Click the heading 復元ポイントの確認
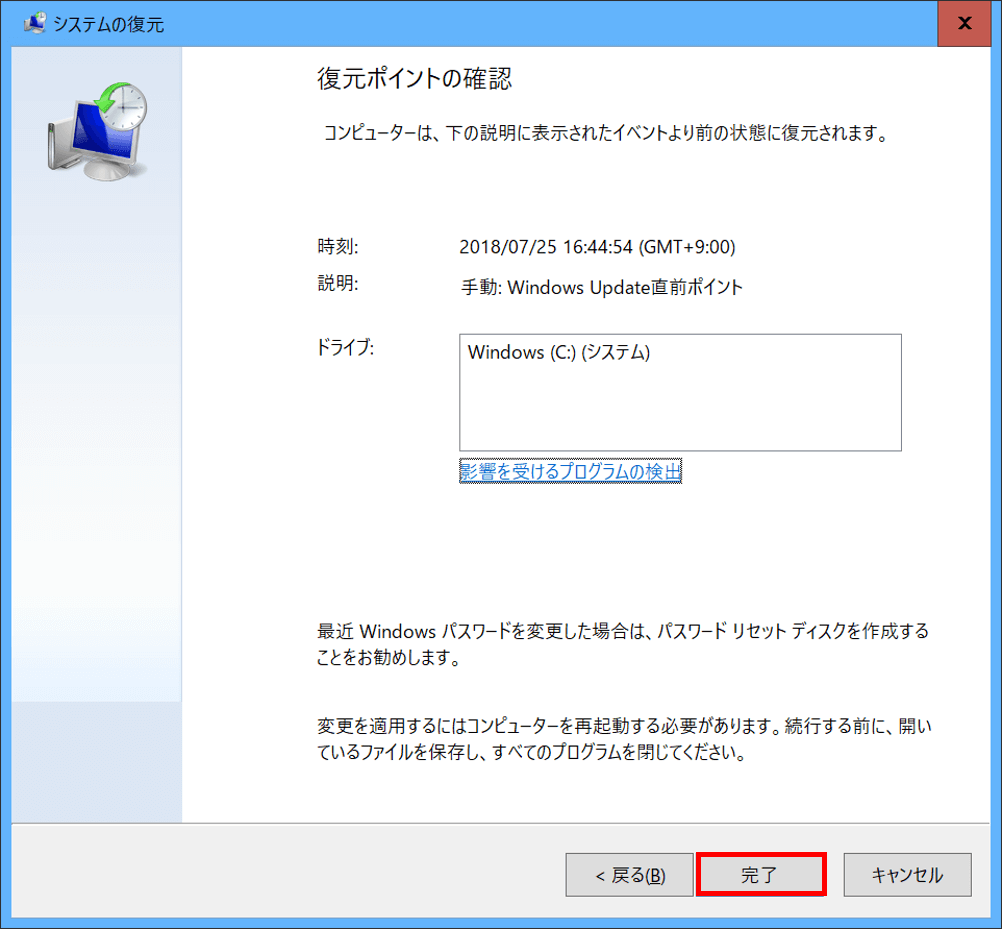This screenshot has width=1002, height=929. pos(414,79)
